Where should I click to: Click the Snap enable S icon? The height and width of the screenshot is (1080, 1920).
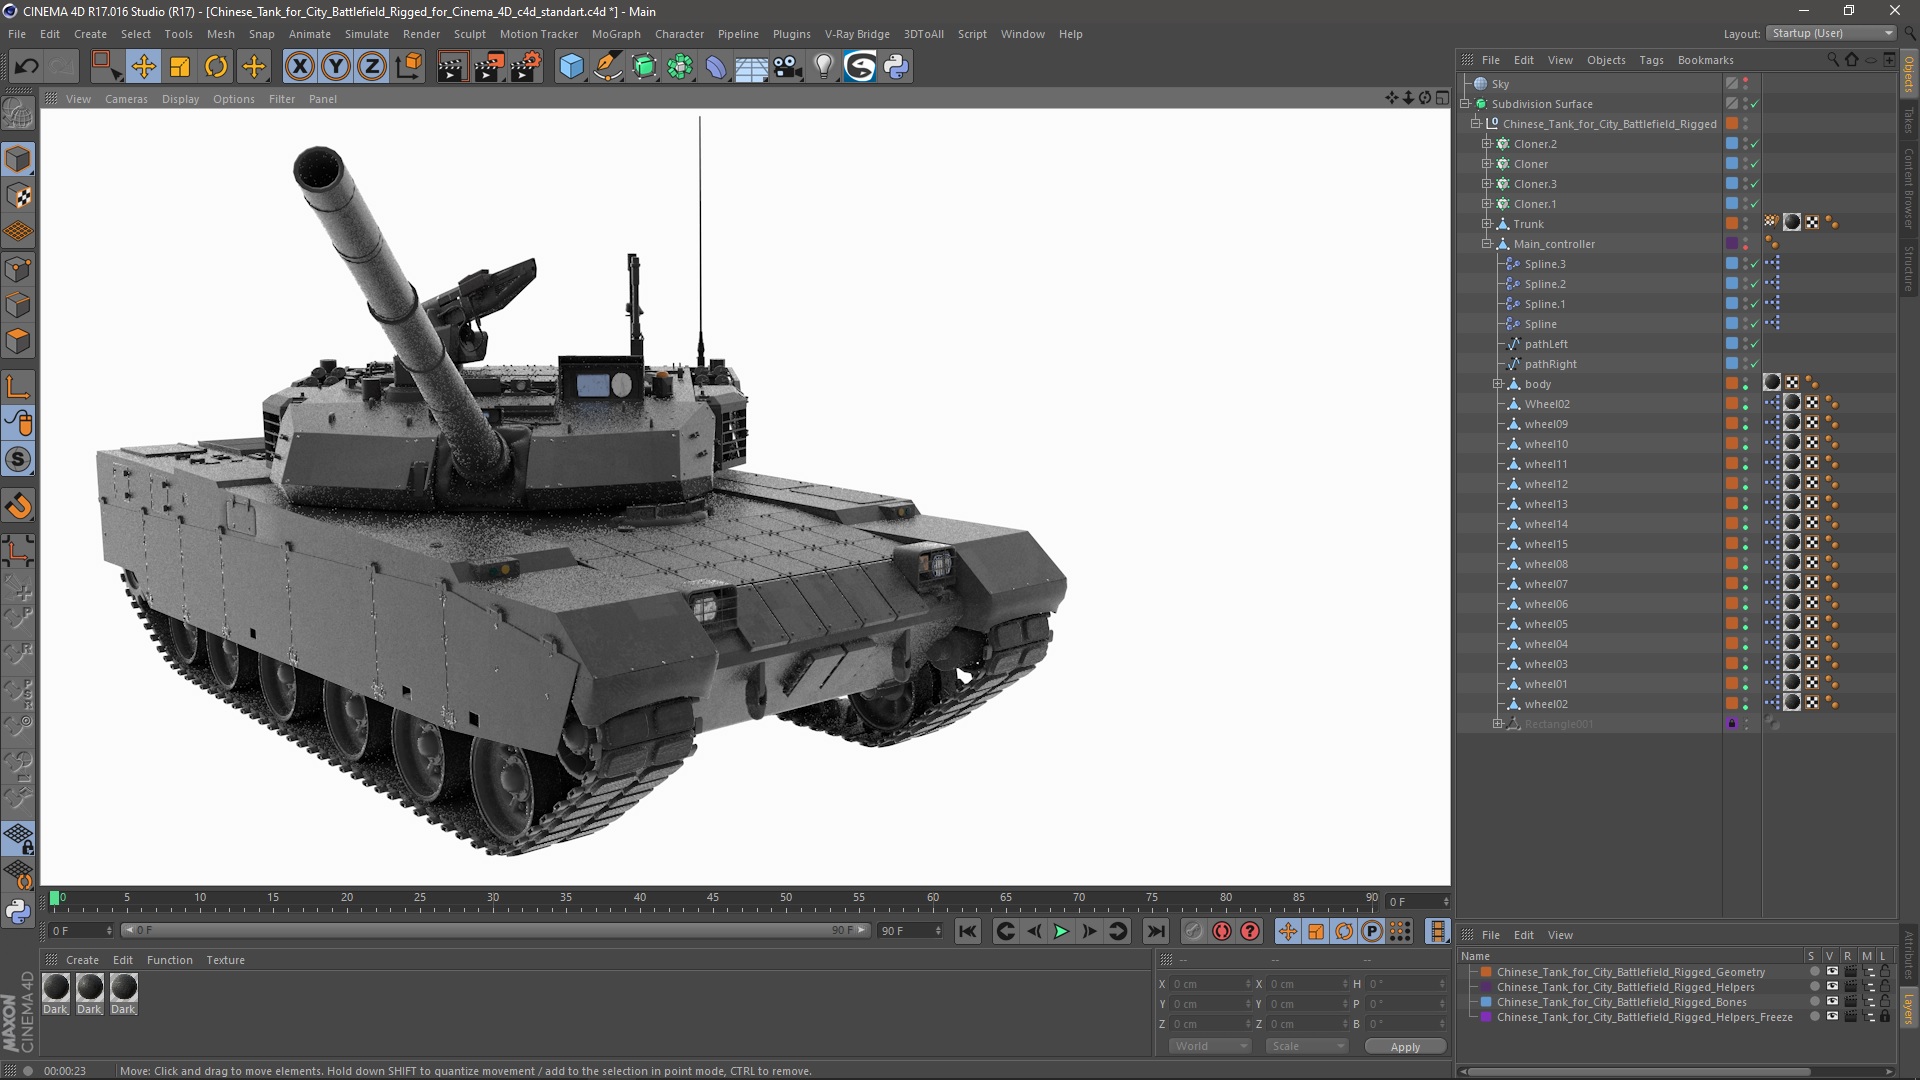pos(18,460)
